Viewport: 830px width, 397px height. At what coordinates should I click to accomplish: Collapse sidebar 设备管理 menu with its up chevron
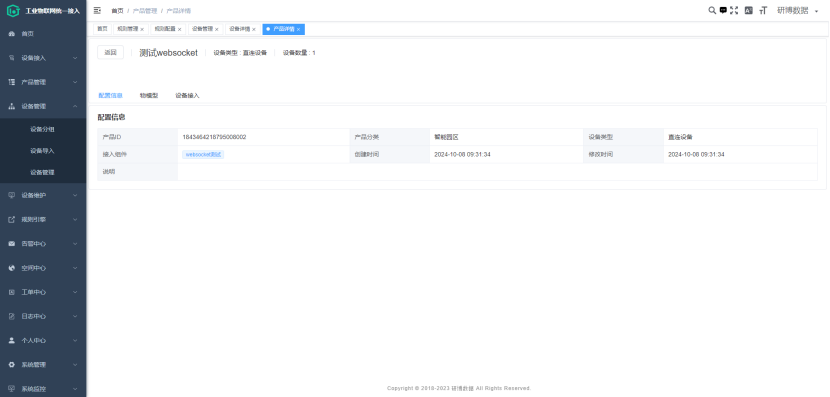coord(75,106)
